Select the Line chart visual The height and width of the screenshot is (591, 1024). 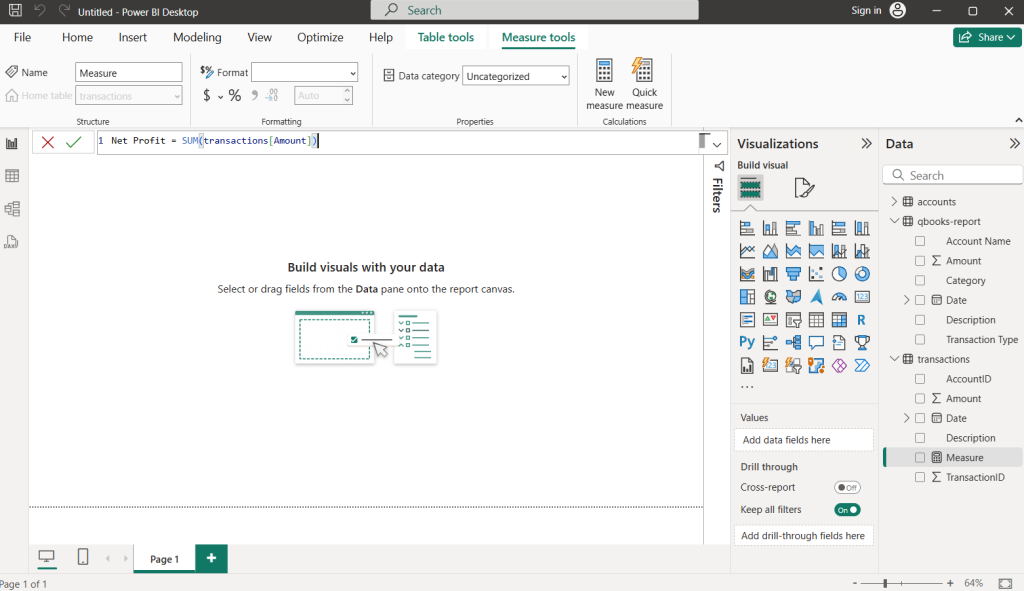click(x=747, y=251)
